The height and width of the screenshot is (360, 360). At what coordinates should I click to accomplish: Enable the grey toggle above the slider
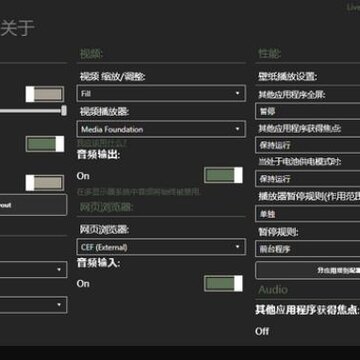(x=45, y=94)
